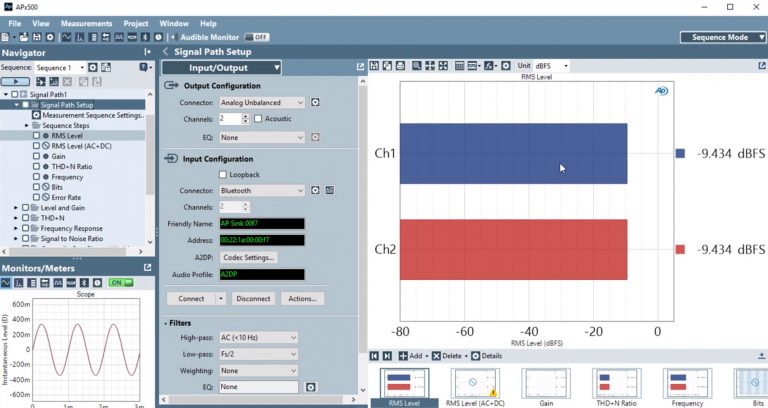Open the Measurements menu
The height and width of the screenshot is (408, 768).
(85, 22)
